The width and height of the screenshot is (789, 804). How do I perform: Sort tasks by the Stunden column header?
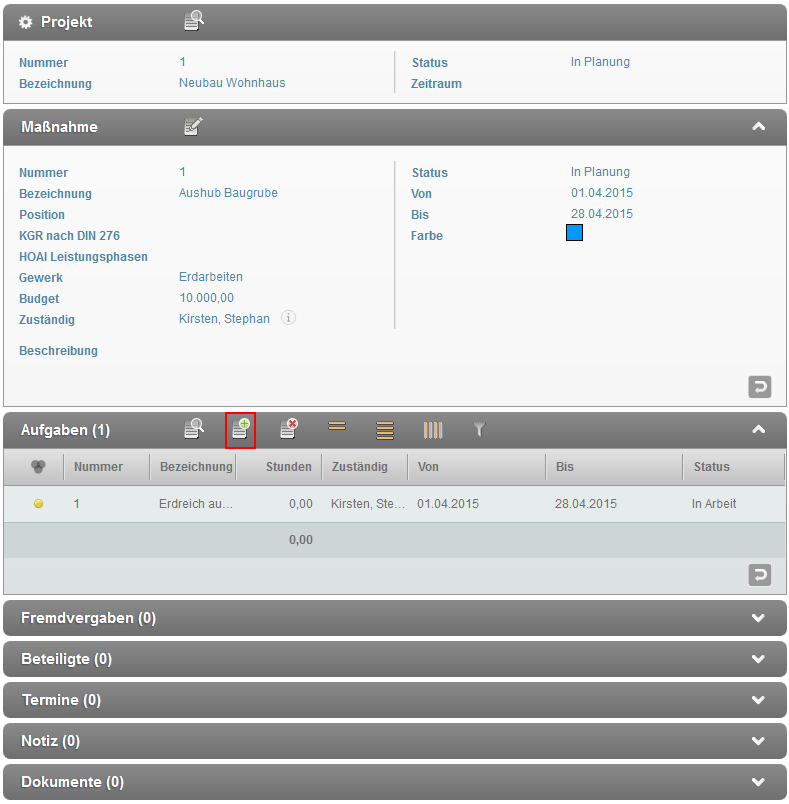click(288, 467)
